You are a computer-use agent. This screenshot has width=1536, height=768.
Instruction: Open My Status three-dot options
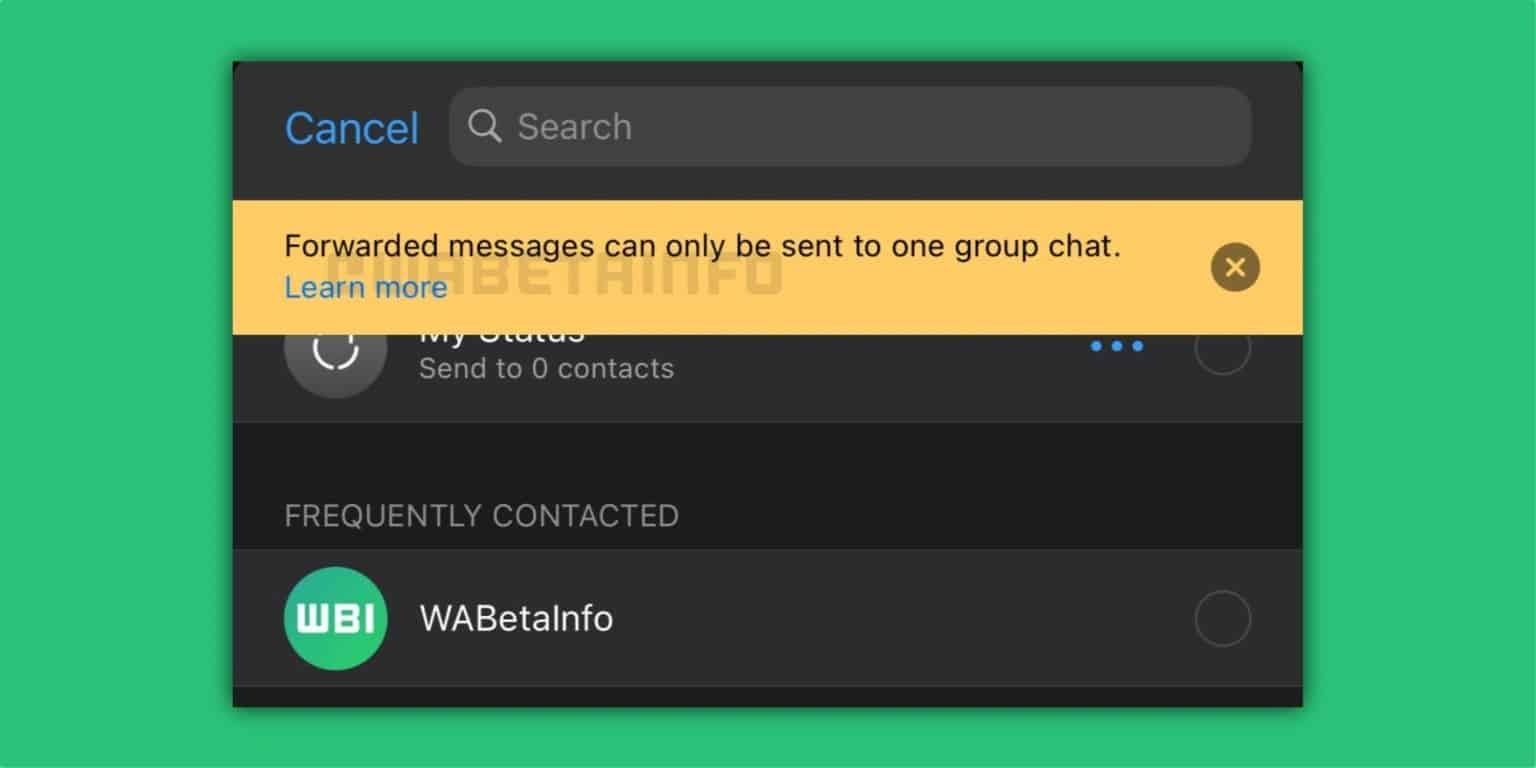tap(1117, 346)
